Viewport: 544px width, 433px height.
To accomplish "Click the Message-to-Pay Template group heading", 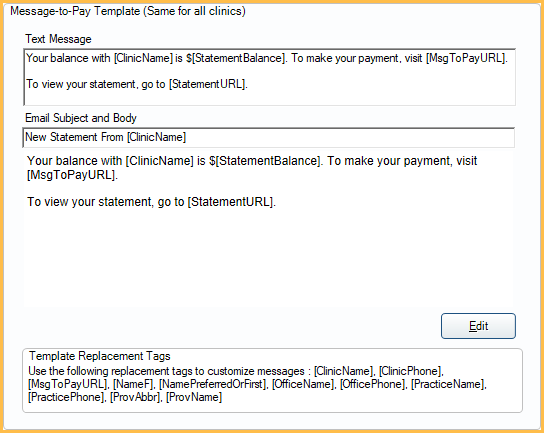I will click(x=128, y=11).
